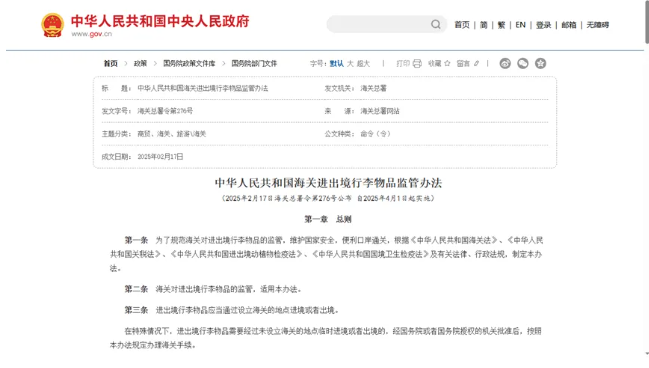
Task: Share via the WeChat round icon
Action: pos(523,63)
